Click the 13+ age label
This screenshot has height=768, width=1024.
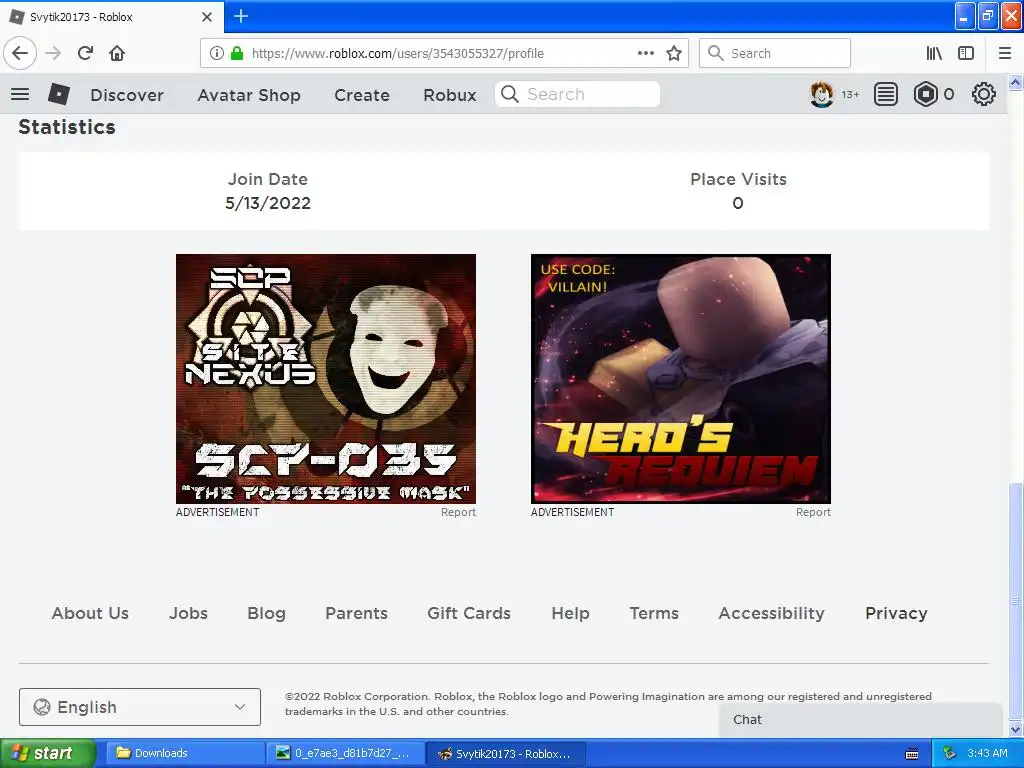tap(850, 95)
